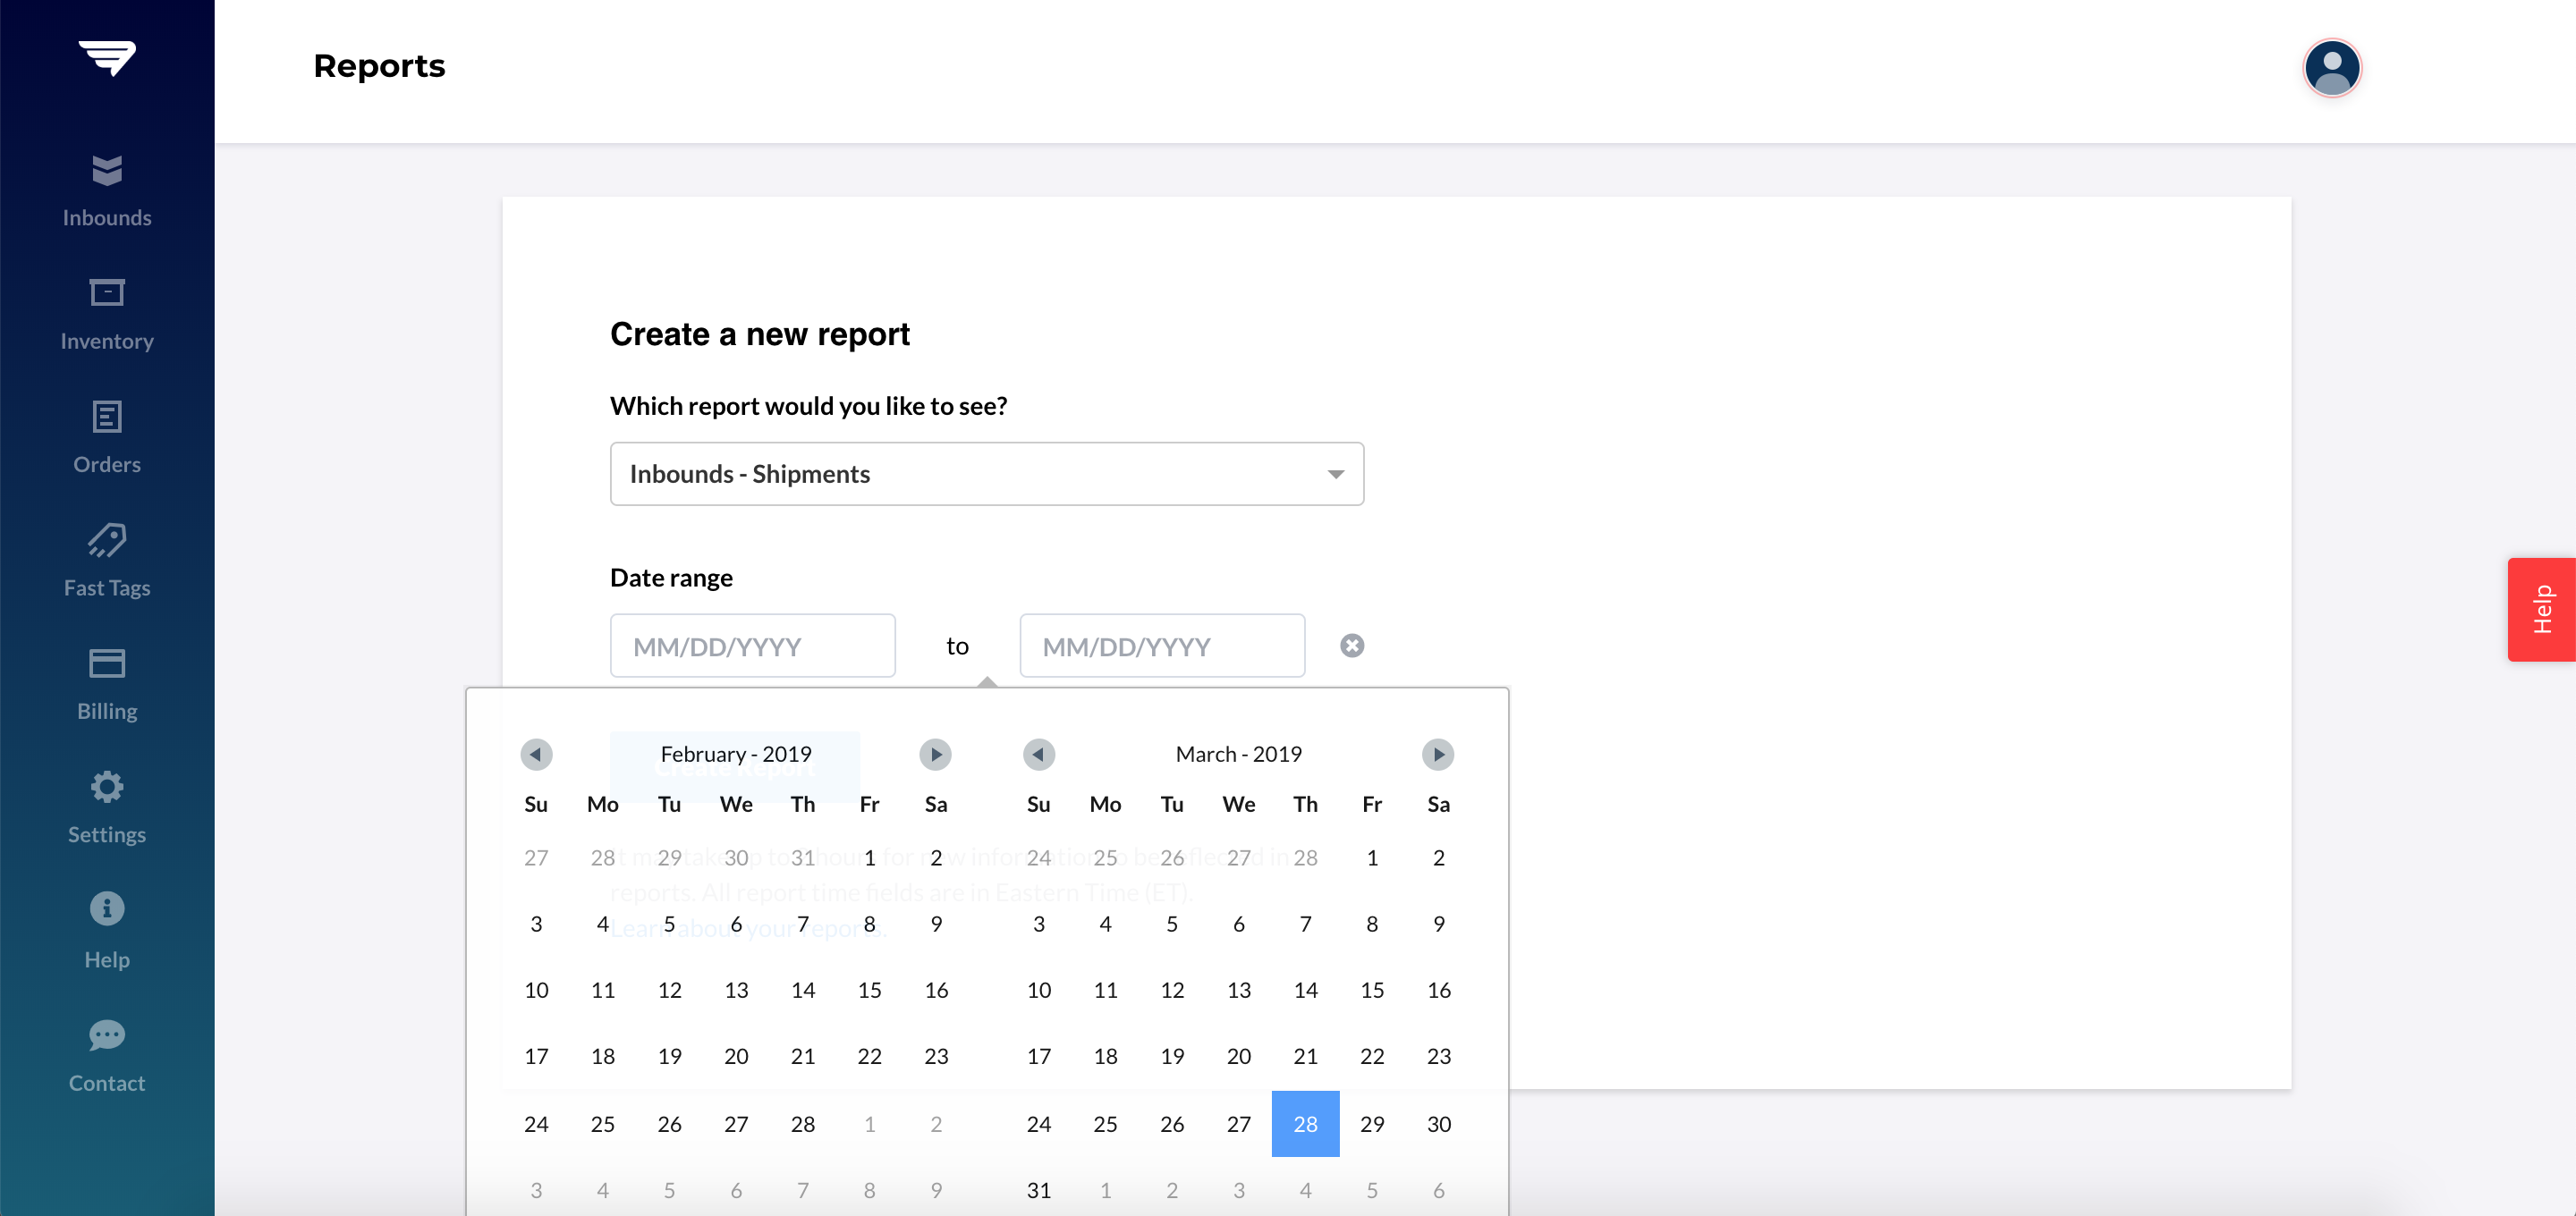
Task: Pick March 26 in the calendar
Action: point(1172,1124)
